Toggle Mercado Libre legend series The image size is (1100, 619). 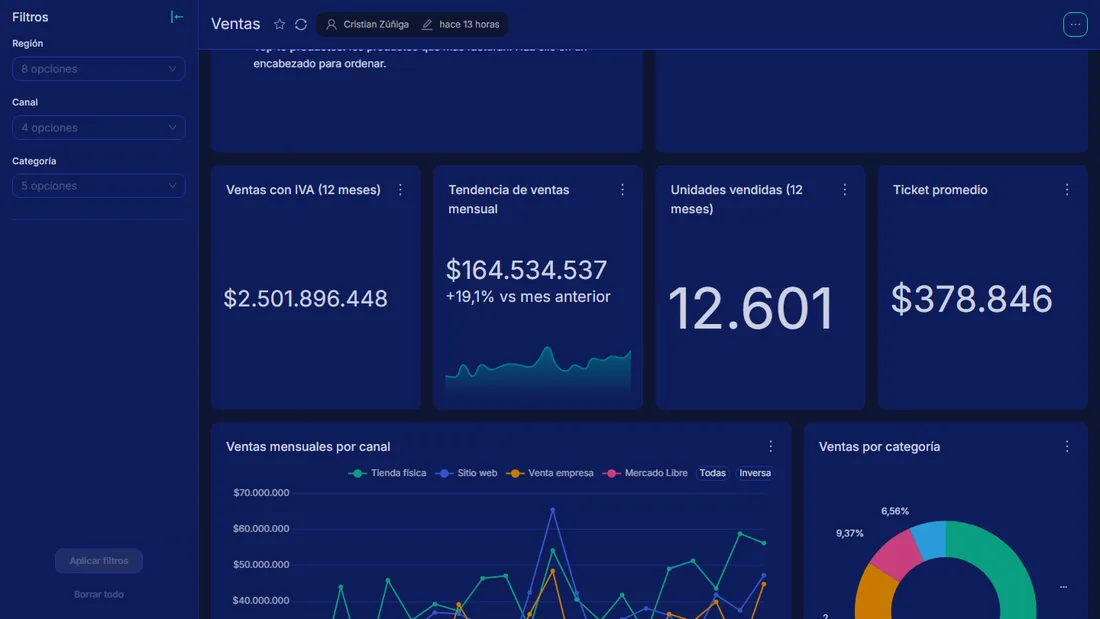click(x=645, y=473)
